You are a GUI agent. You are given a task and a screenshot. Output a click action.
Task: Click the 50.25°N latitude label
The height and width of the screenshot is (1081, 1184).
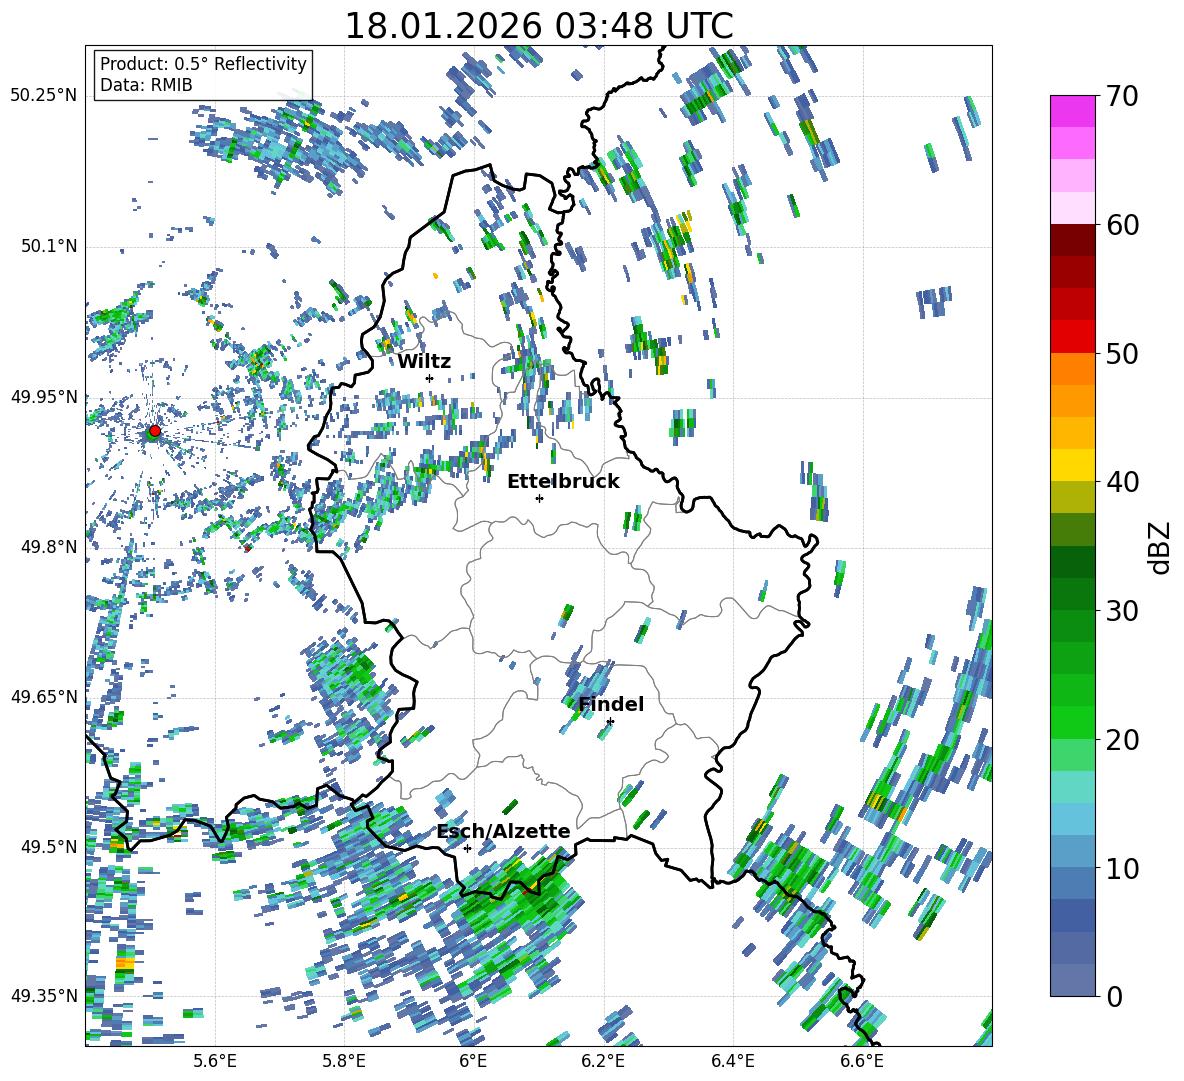tap(44, 96)
